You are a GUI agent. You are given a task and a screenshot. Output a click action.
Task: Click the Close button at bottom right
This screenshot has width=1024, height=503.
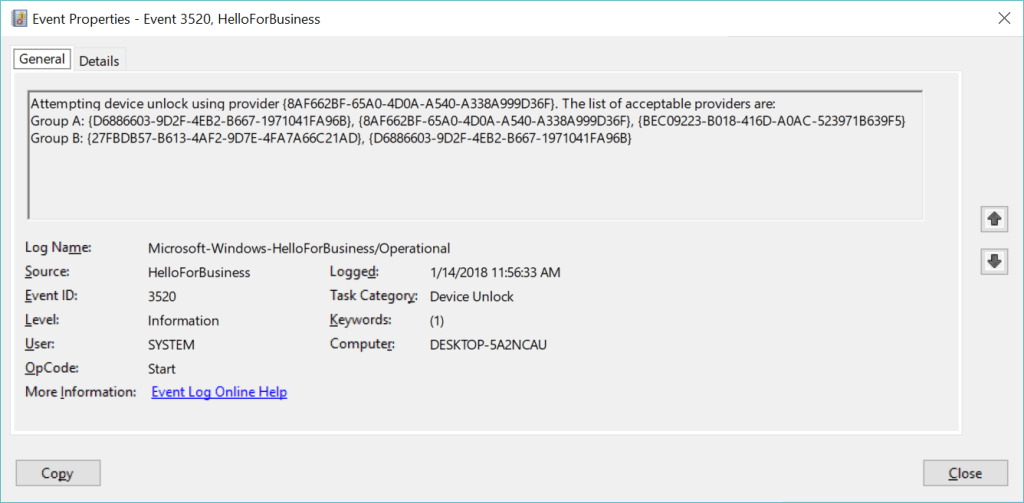964,473
